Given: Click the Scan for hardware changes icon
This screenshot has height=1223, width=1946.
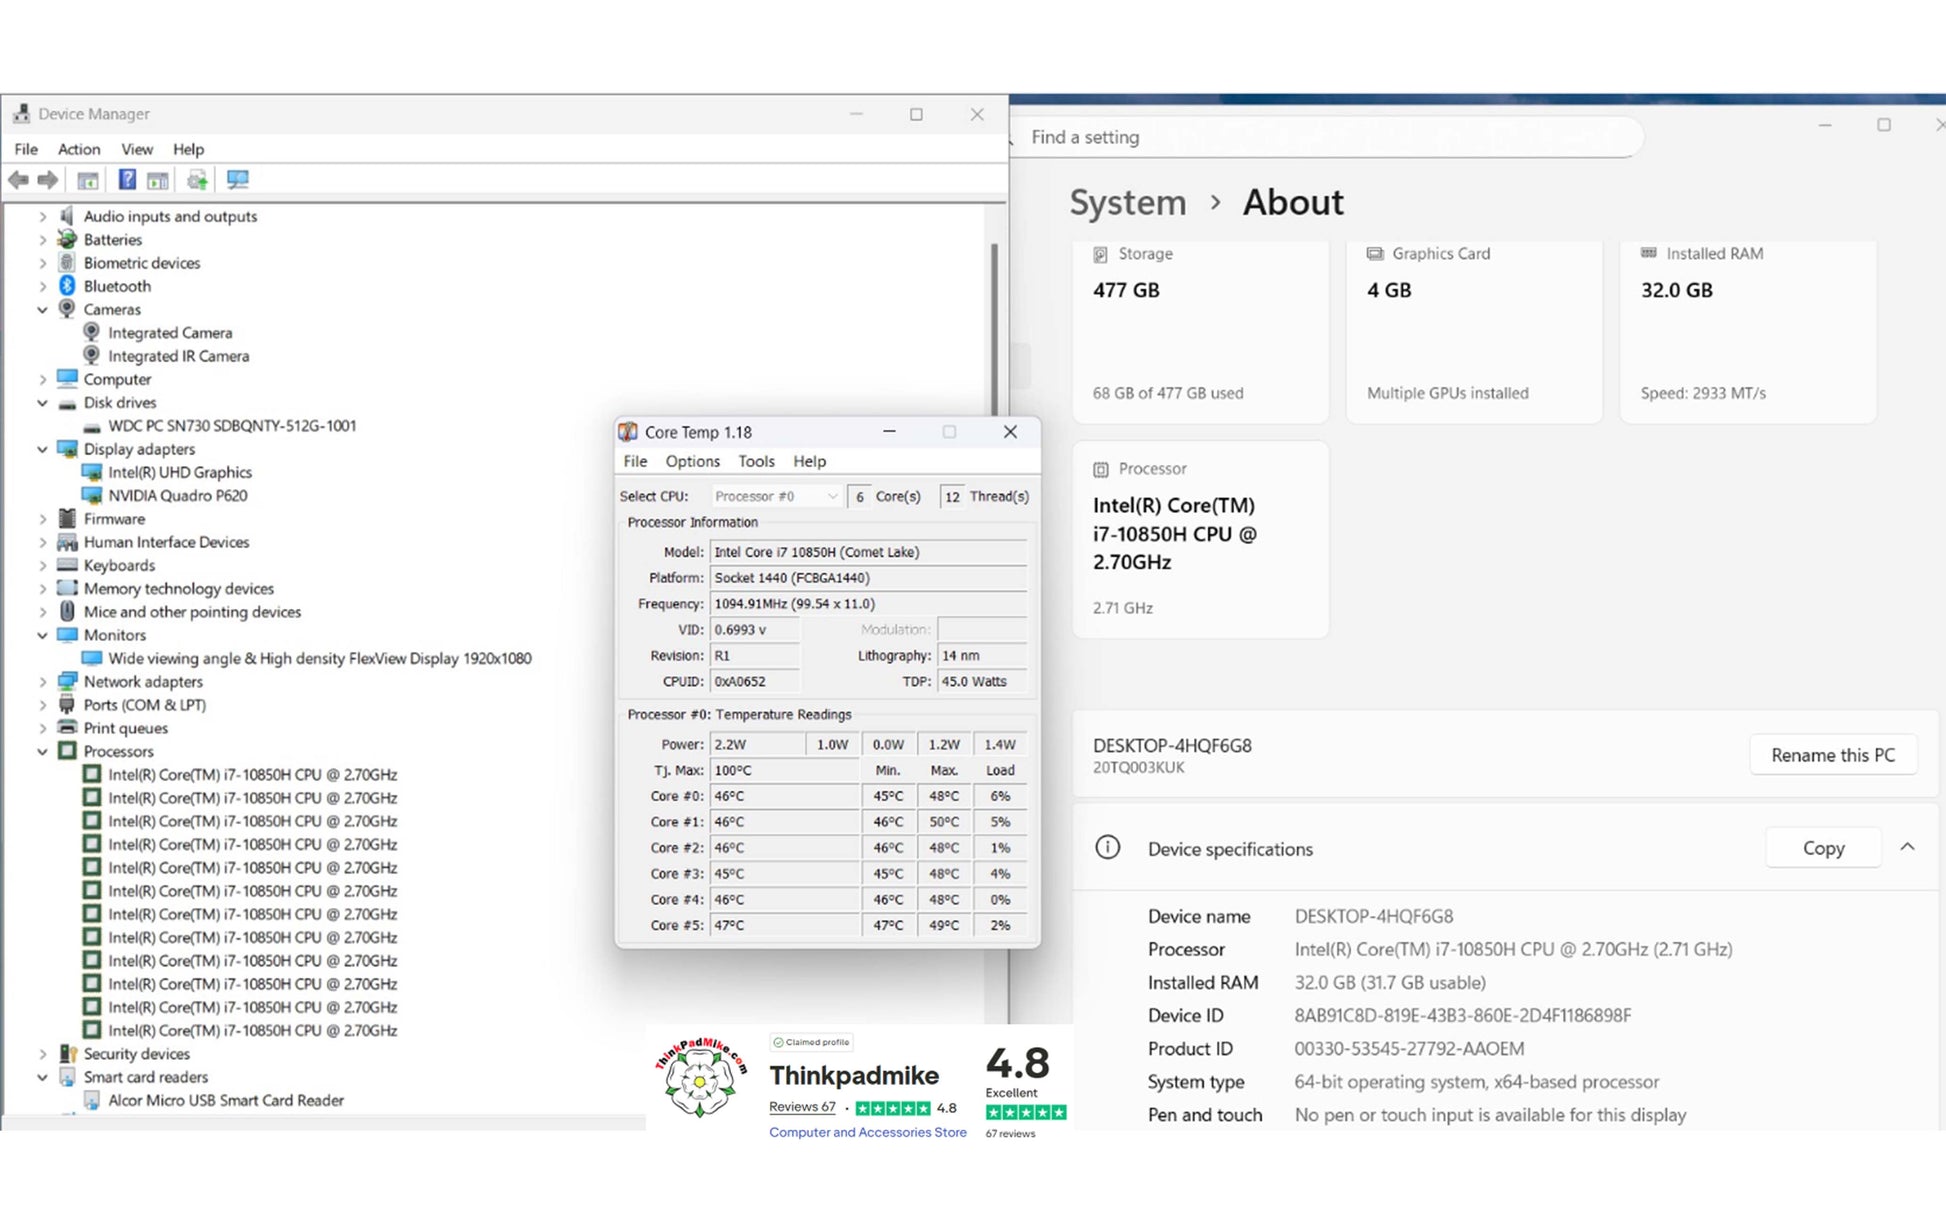Looking at the screenshot, I should click(x=237, y=180).
